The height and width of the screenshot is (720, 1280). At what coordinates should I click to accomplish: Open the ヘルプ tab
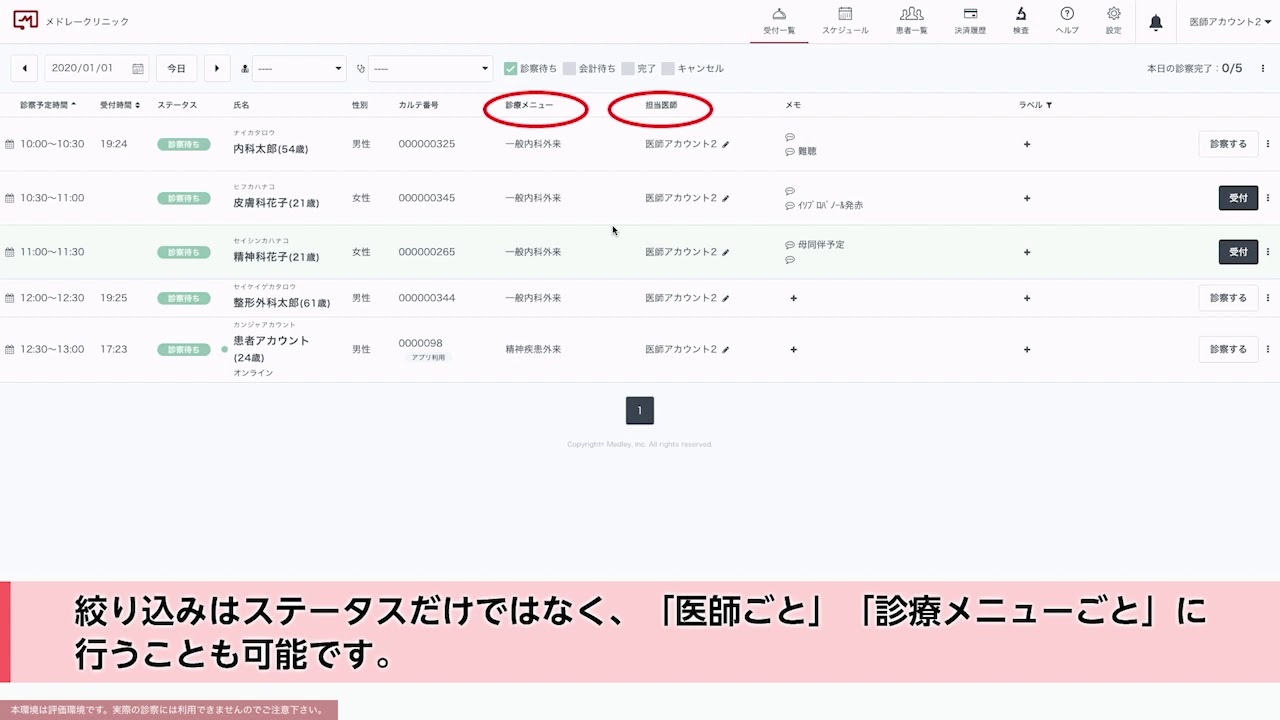(1067, 21)
